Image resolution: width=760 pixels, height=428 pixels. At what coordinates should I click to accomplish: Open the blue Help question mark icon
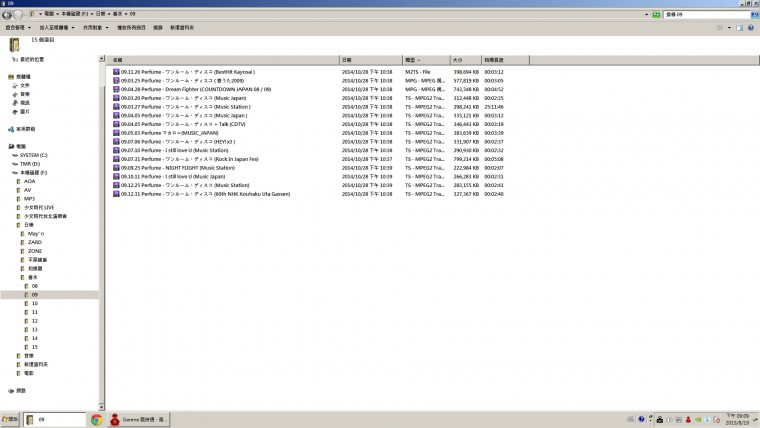tap(751, 28)
